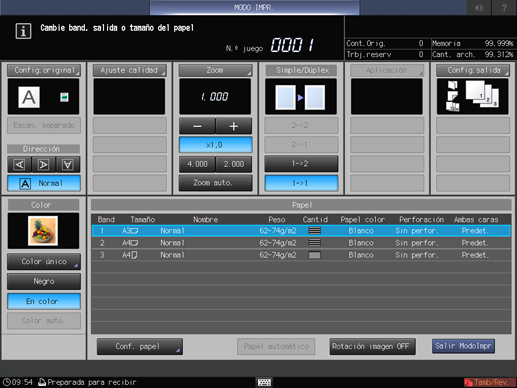Click the Memoria 99.999% indicator
Image resolution: width=517 pixels, height=388 pixels.
tap(473, 43)
